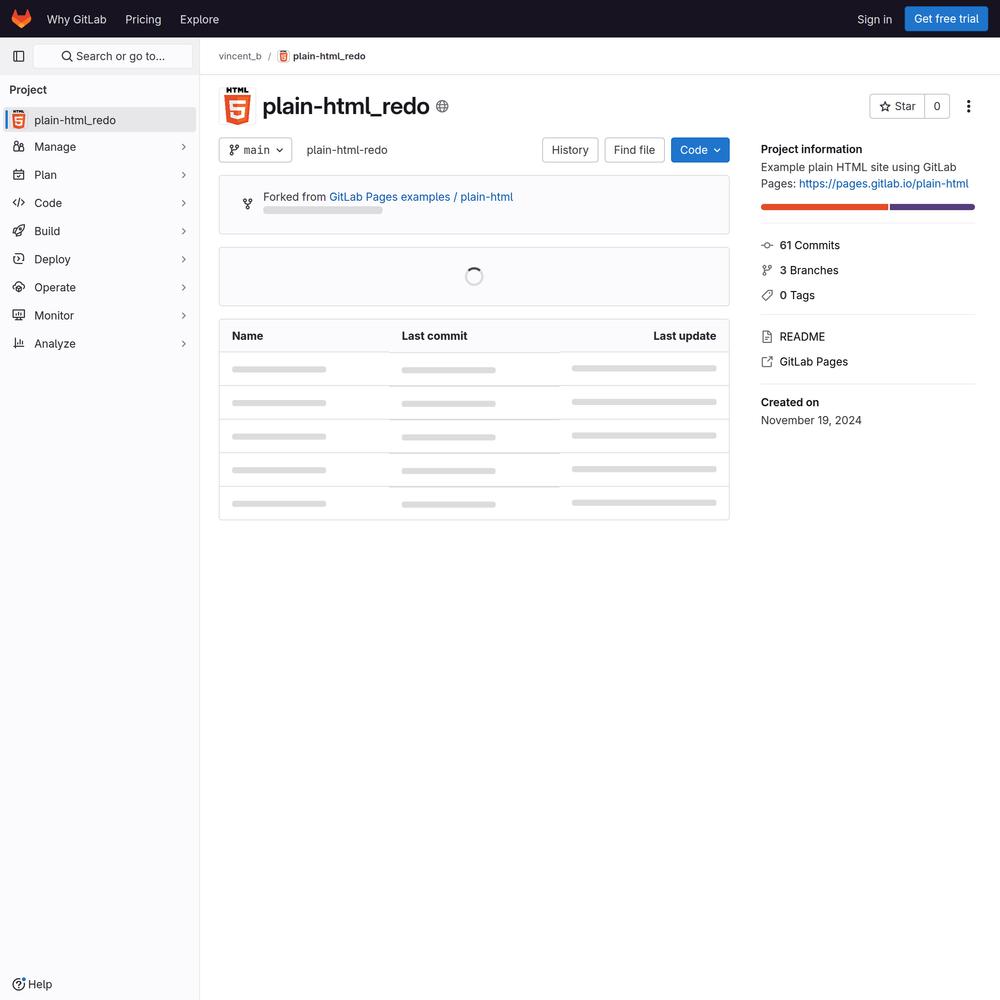Screen dimensions: 1000x1000
Task: Click the Code brackets icon in sidebar
Action: point(18,203)
